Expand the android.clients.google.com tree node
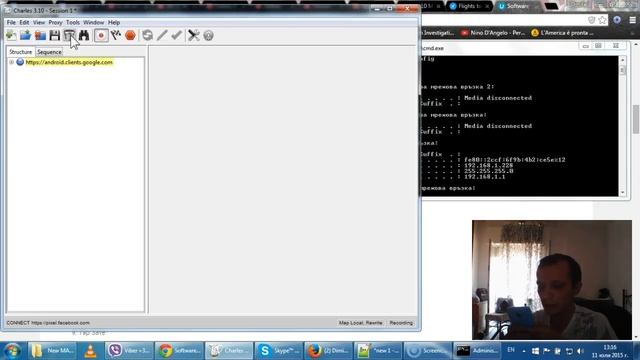 (11, 62)
